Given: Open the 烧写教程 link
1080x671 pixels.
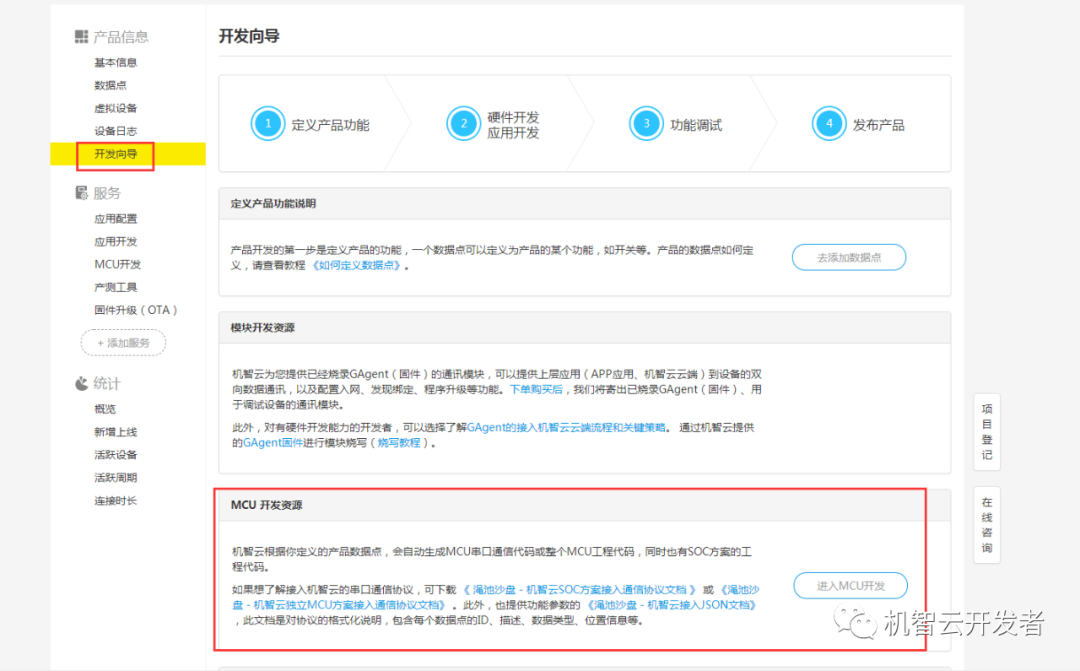Looking at the screenshot, I should 399,443.
